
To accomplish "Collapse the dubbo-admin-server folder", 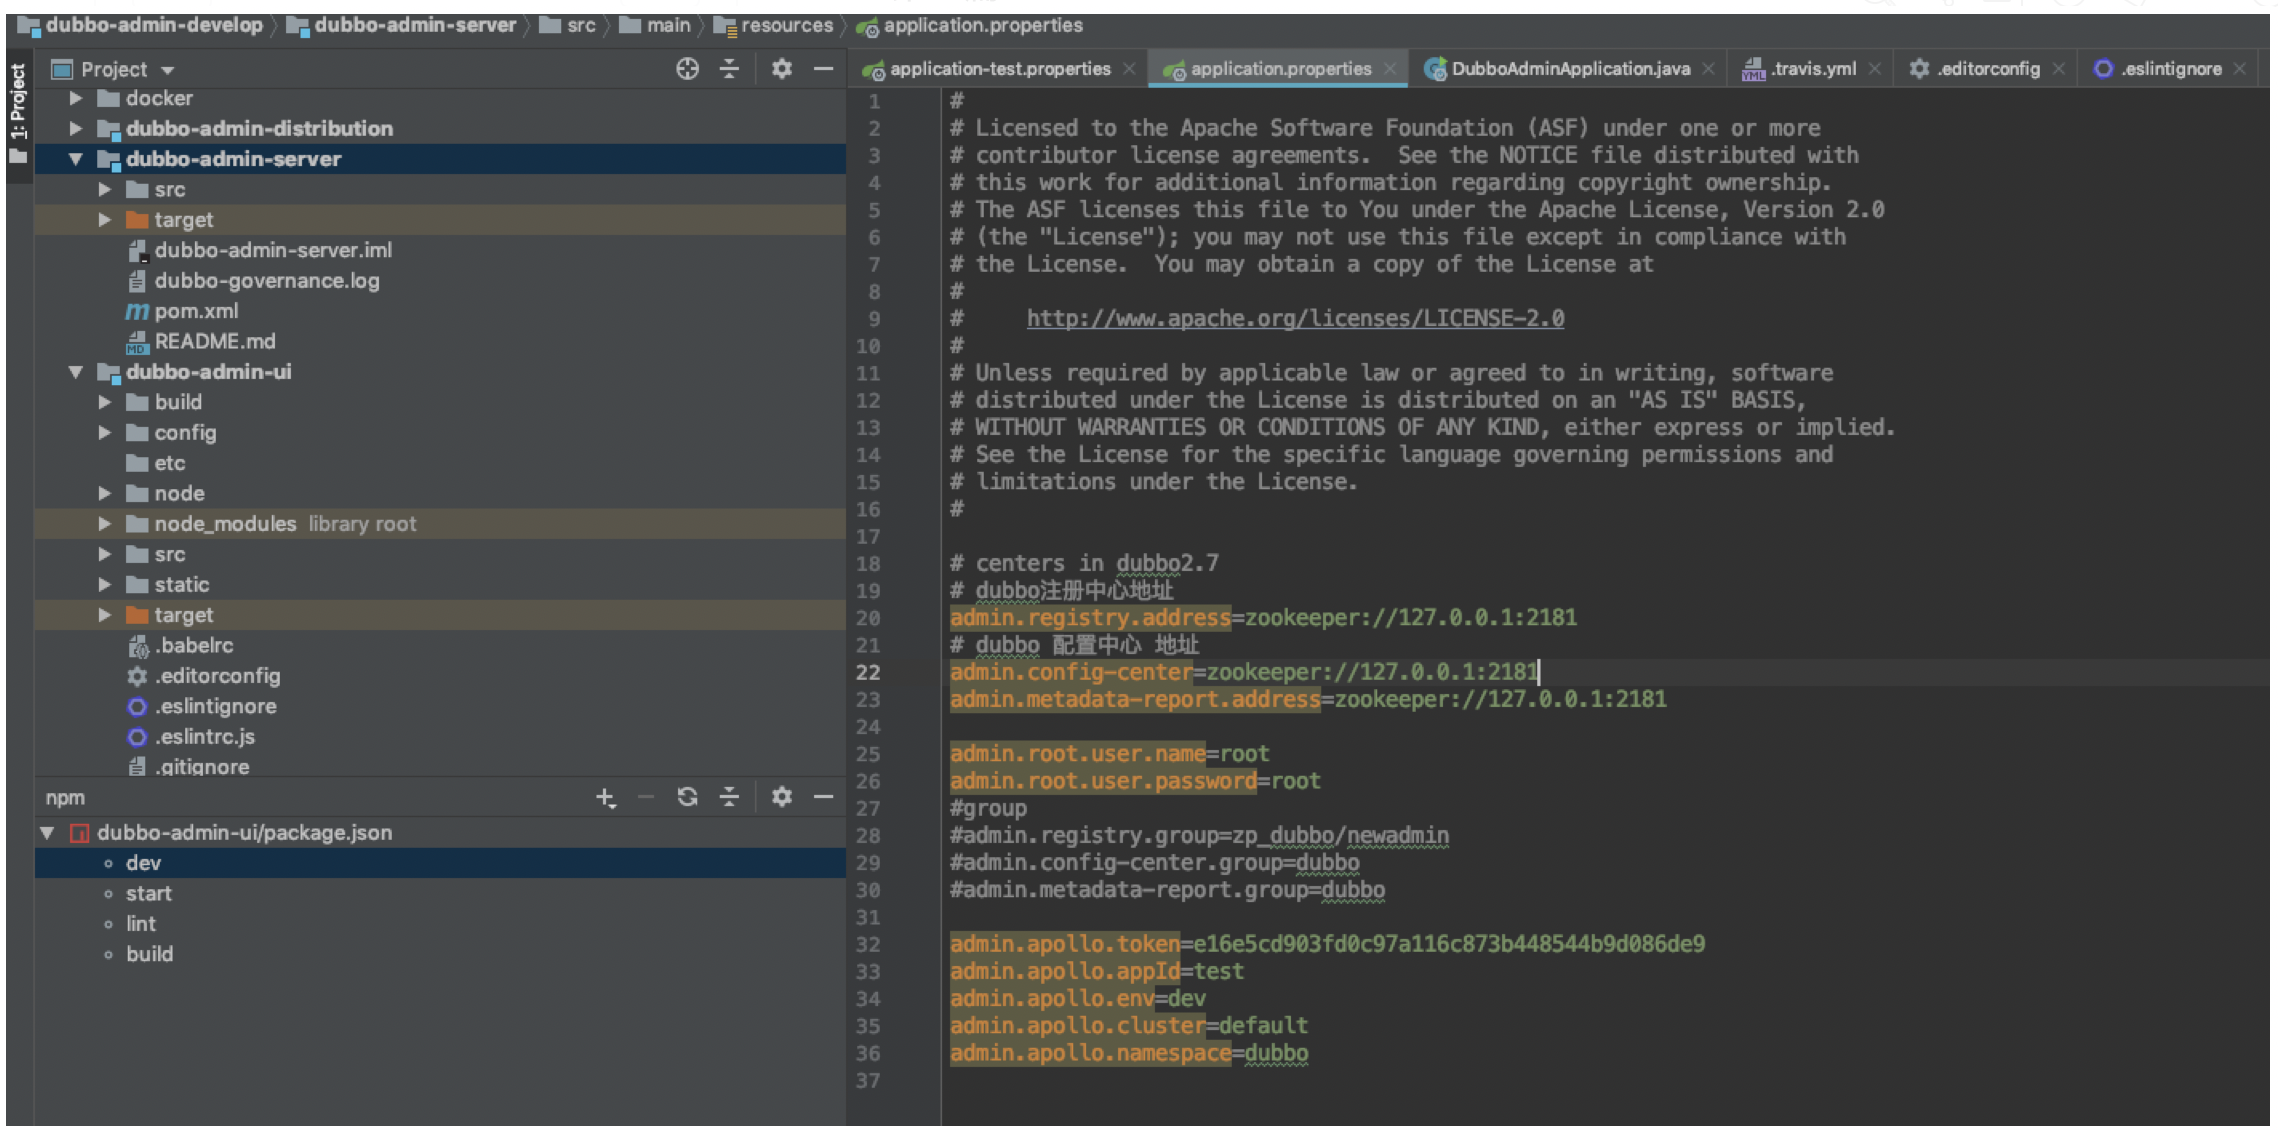I will pos(76,159).
